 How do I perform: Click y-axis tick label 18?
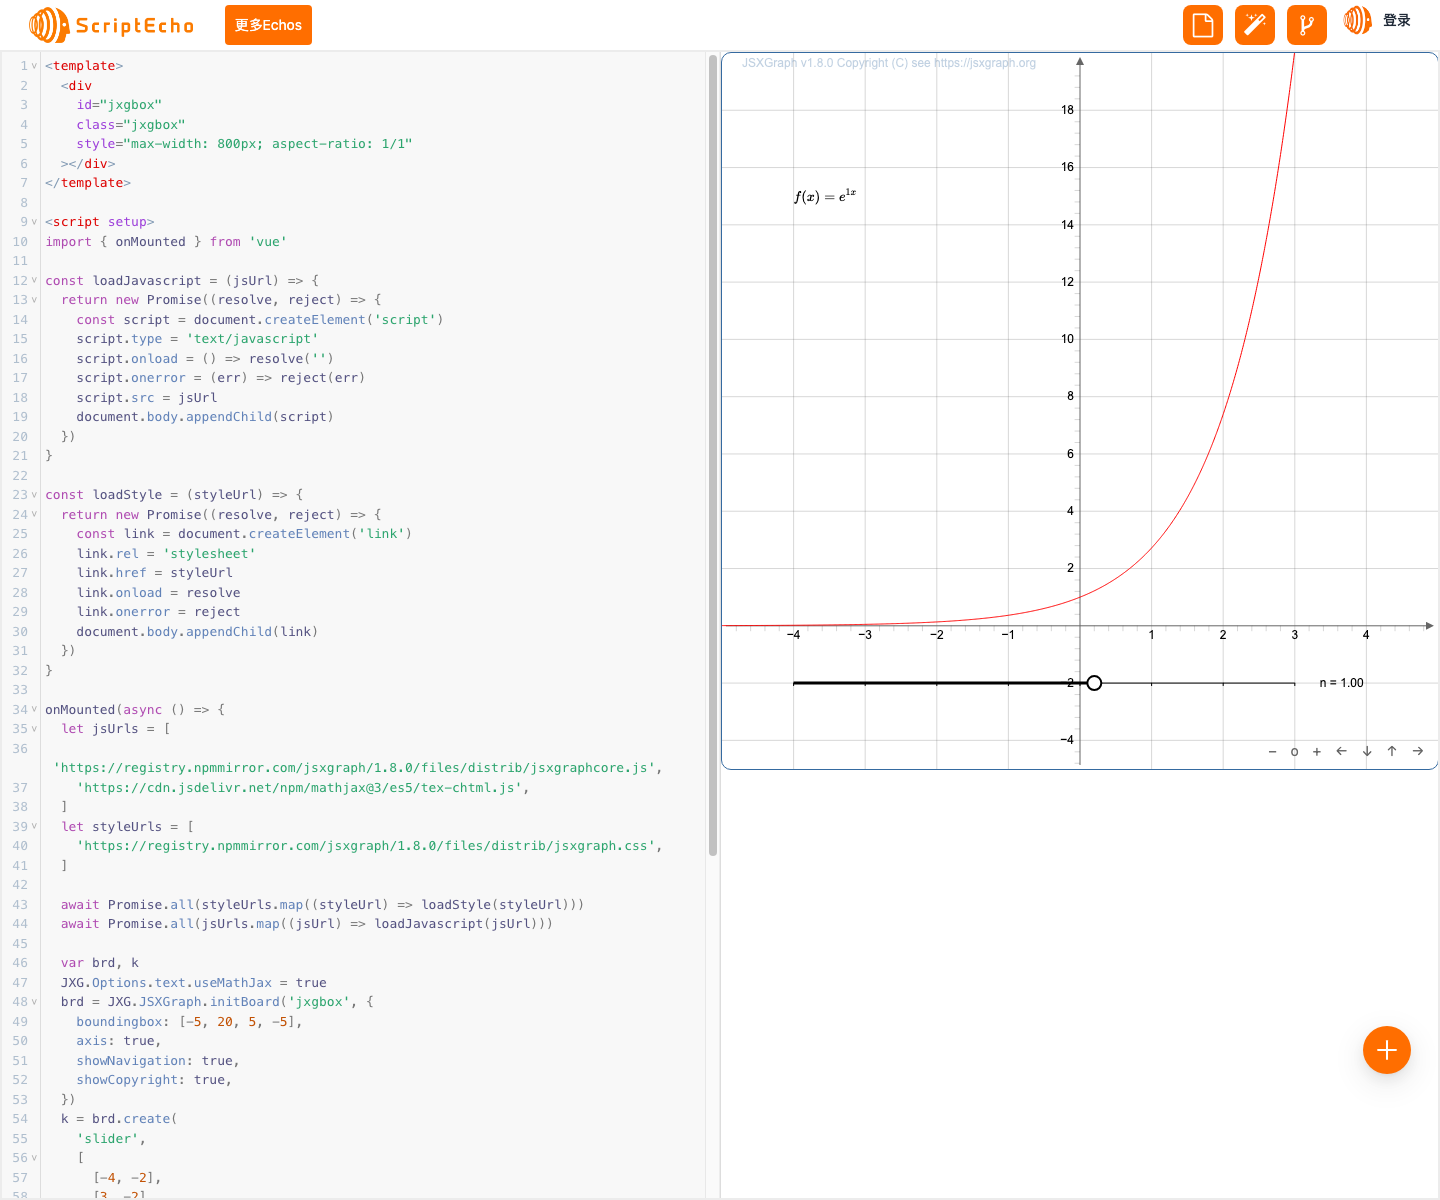(1067, 110)
